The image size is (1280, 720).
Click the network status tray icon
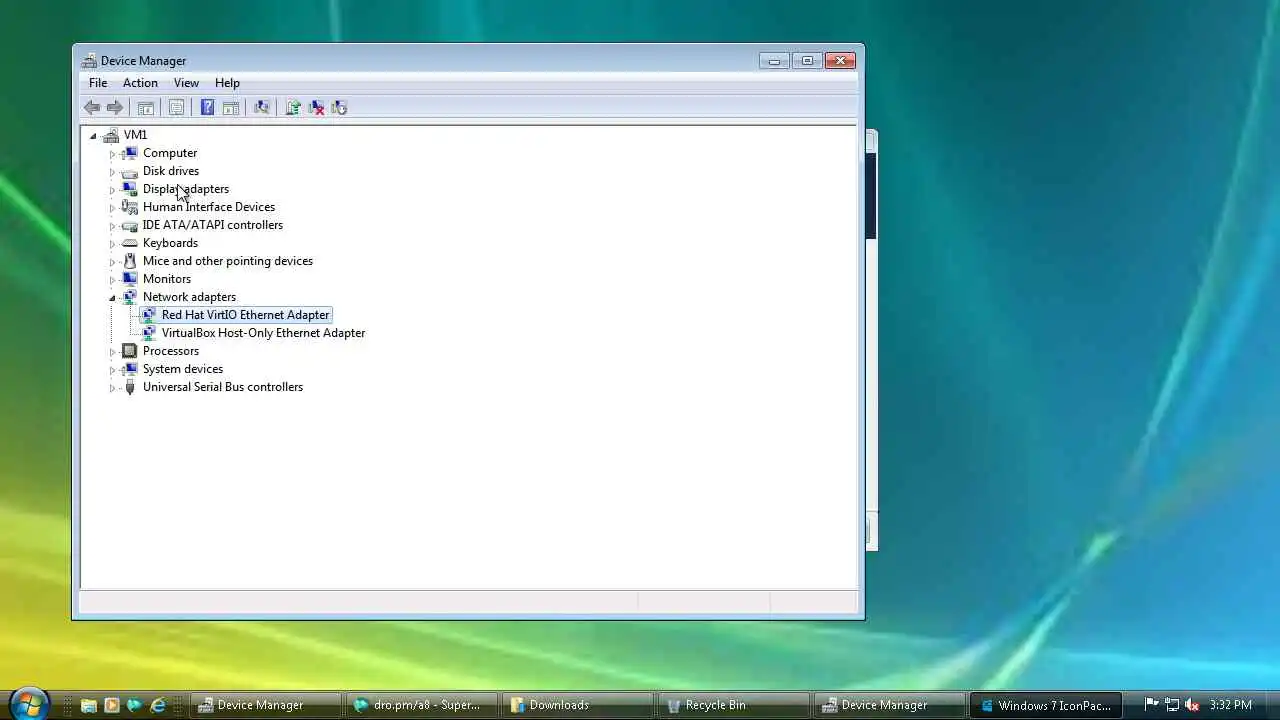[1172, 705]
